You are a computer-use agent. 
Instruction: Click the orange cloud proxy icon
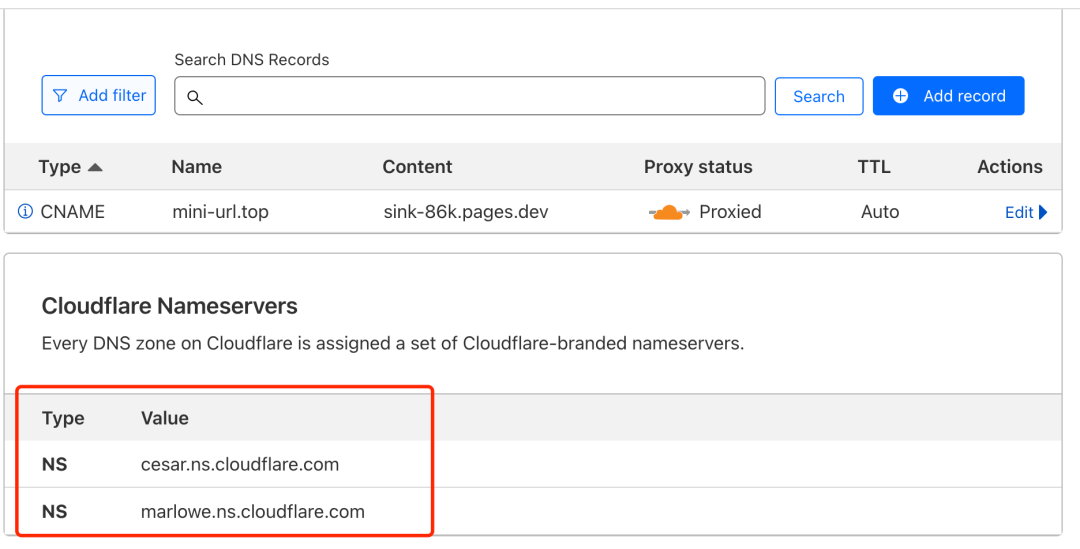tap(669, 212)
